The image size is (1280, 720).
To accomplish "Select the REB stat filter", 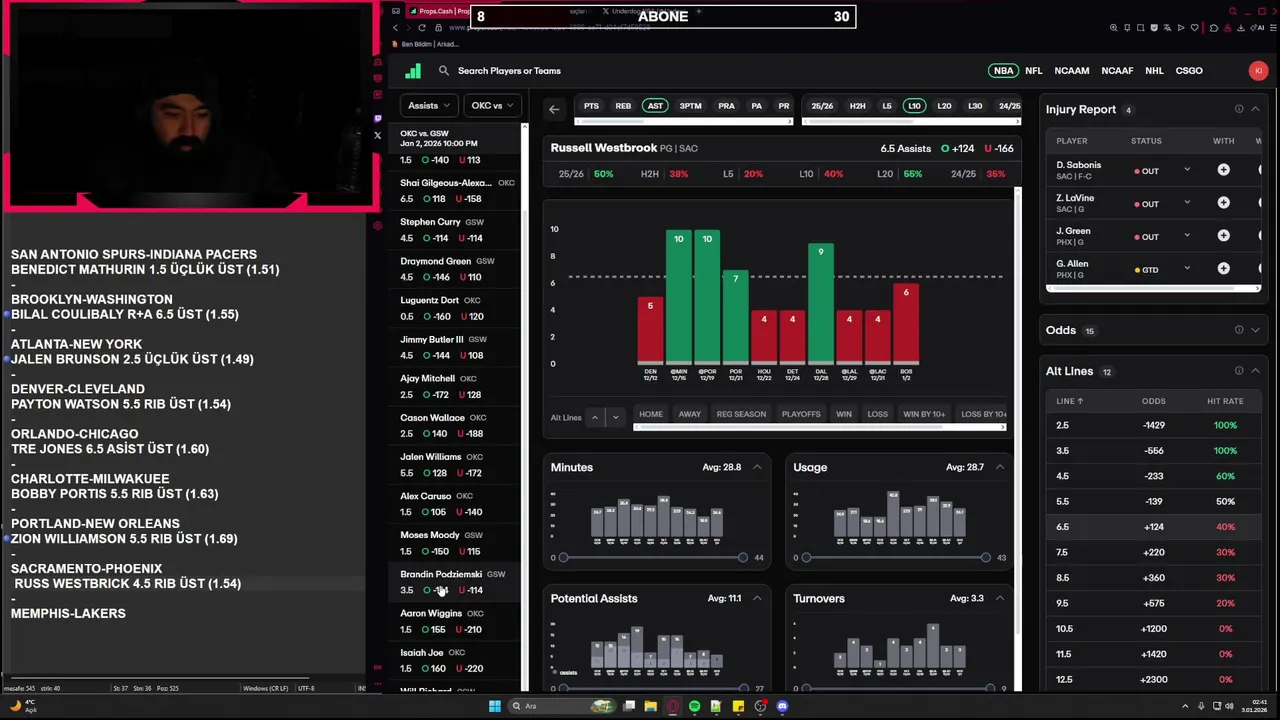I will [623, 106].
